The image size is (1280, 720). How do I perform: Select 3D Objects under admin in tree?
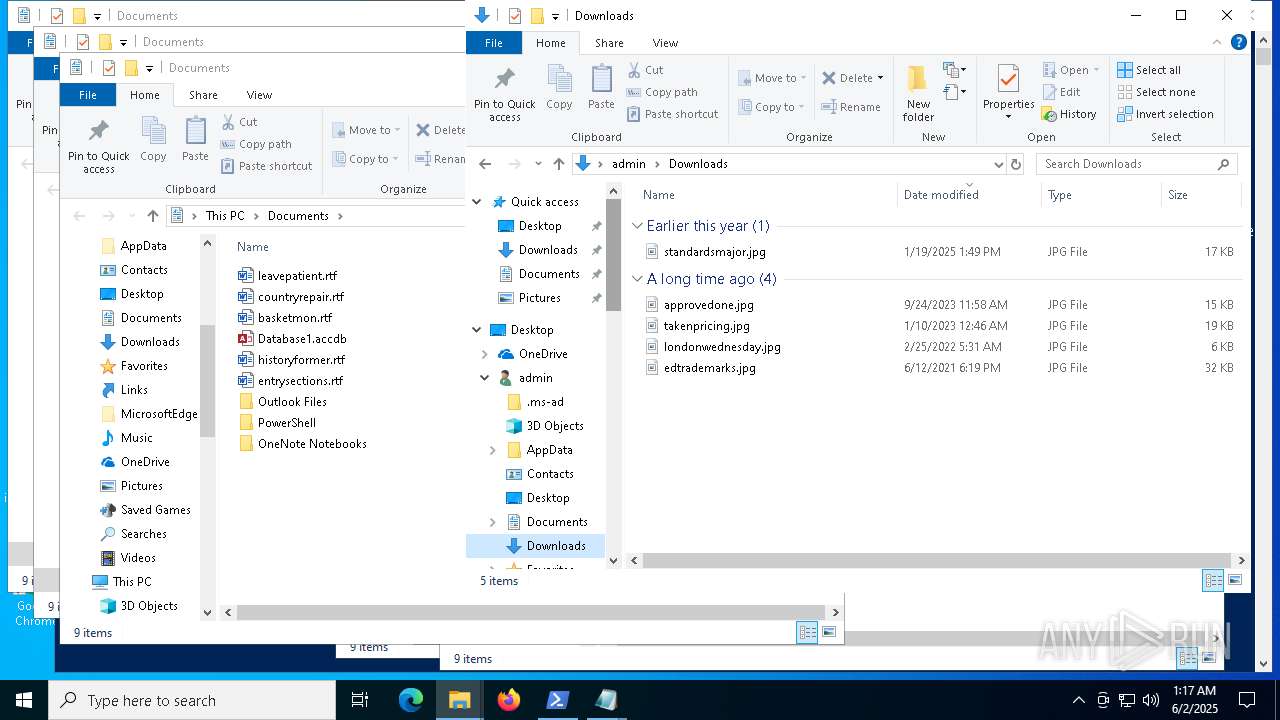coord(555,426)
